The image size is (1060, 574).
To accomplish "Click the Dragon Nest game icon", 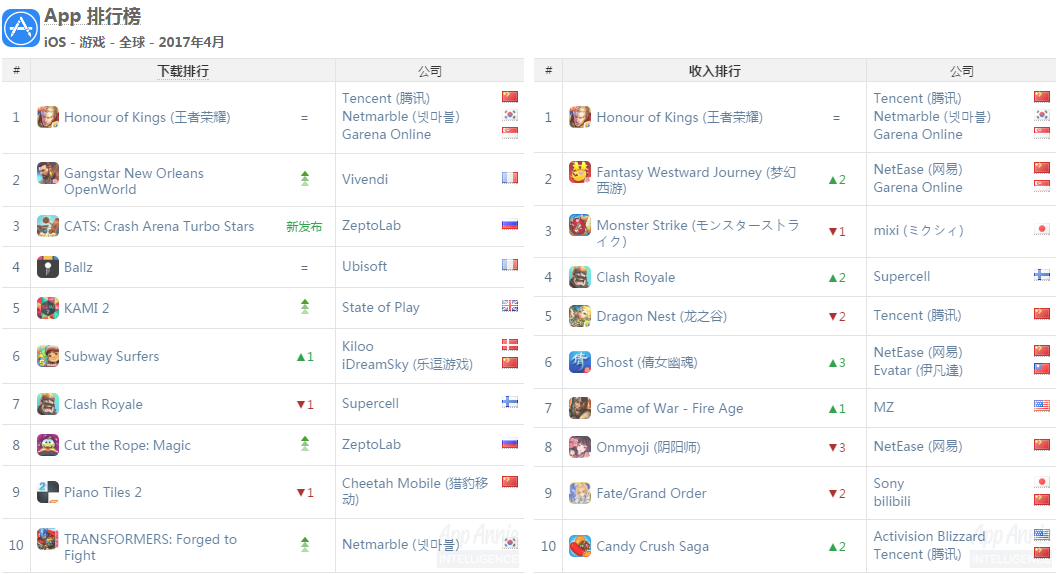I will (579, 316).
